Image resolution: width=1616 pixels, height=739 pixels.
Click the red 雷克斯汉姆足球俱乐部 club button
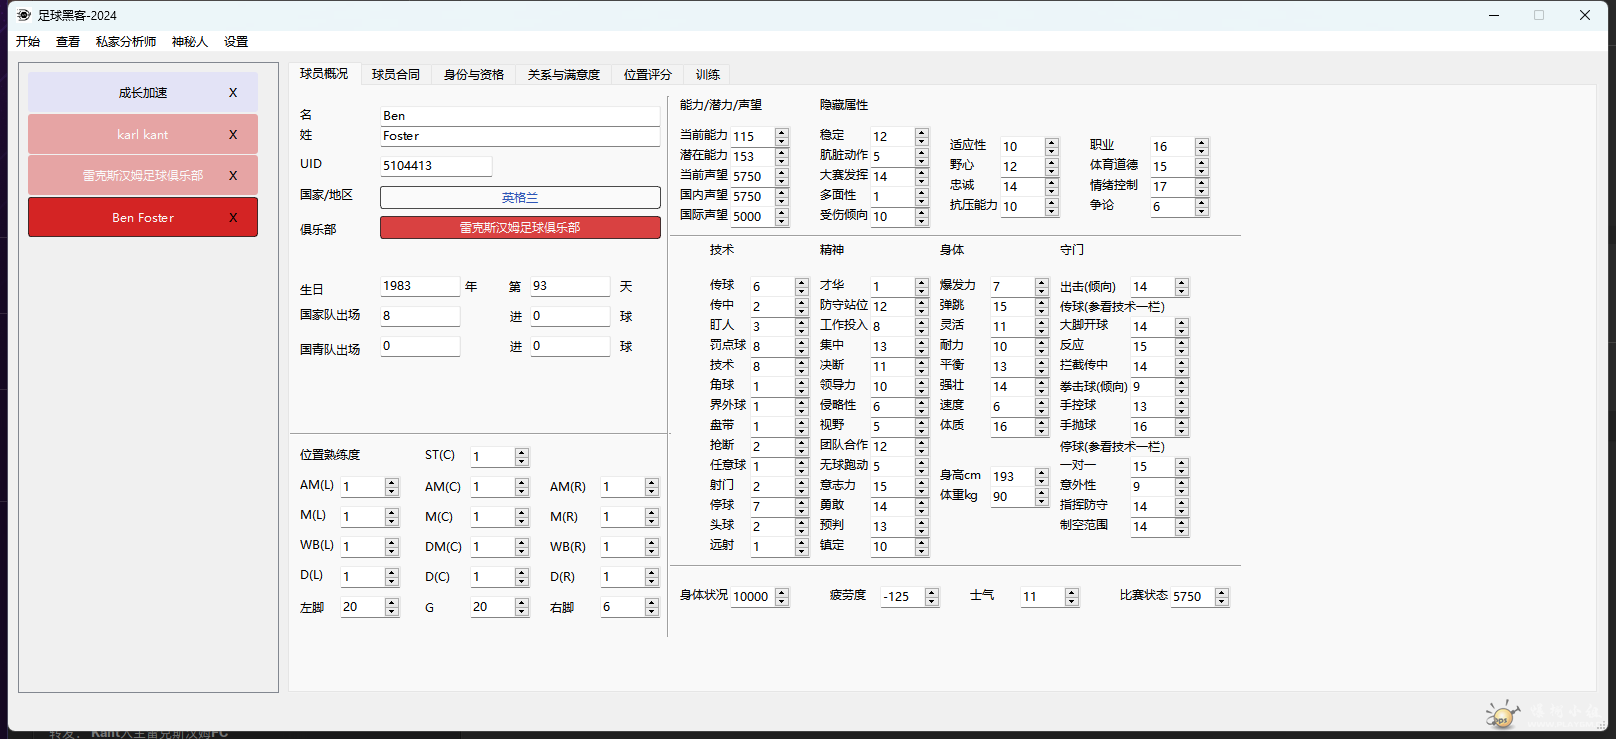click(x=520, y=228)
